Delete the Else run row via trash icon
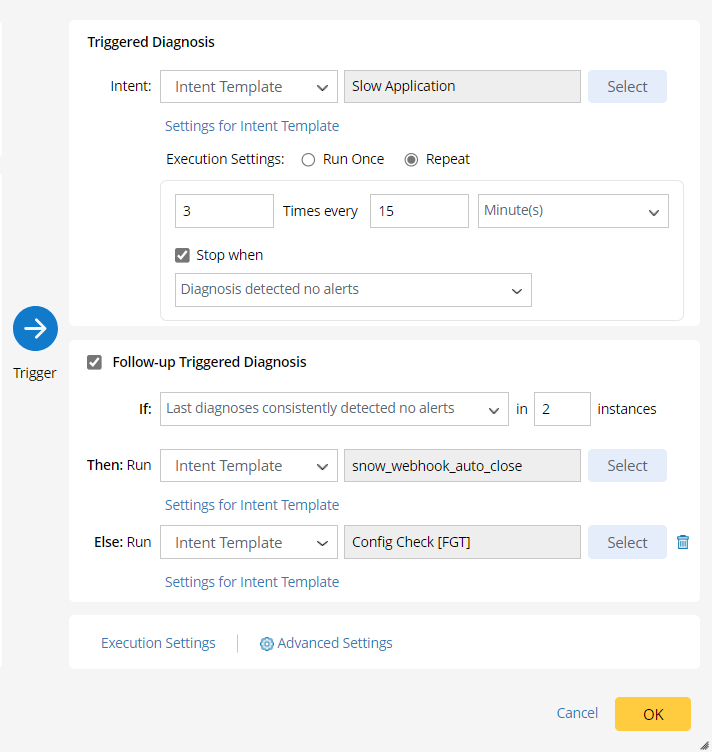The image size is (712, 752). 683,542
